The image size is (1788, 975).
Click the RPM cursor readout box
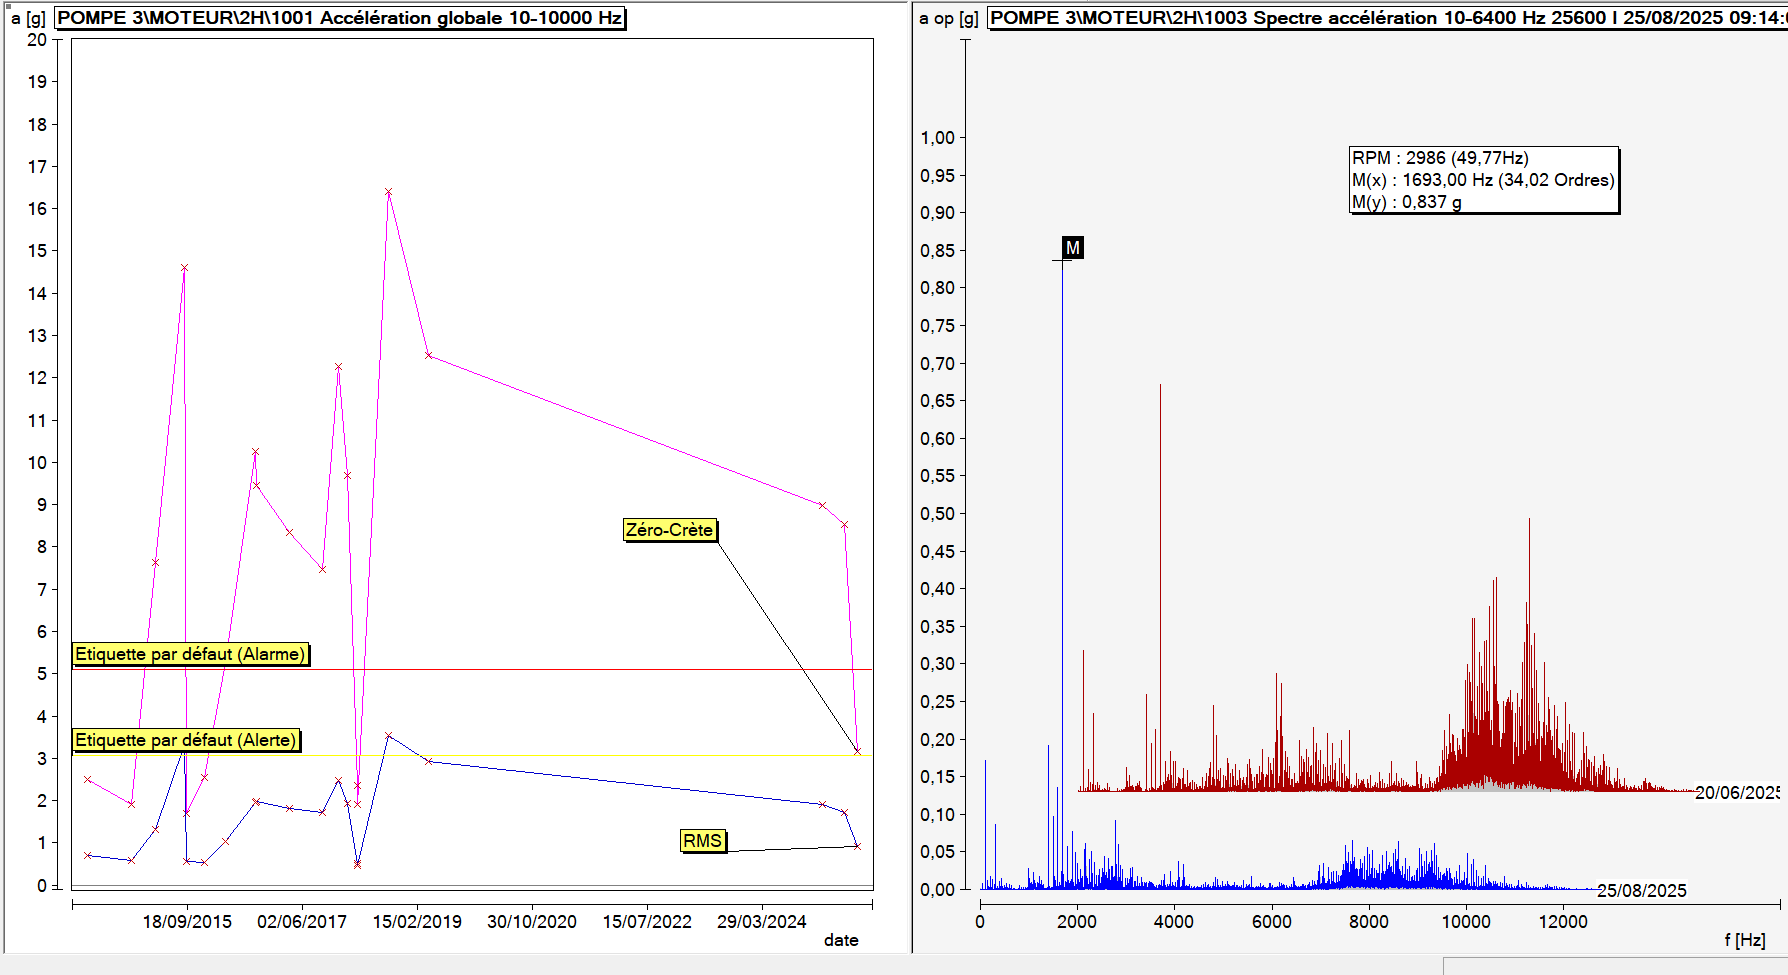pyautogui.click(x=1483, y=180)
